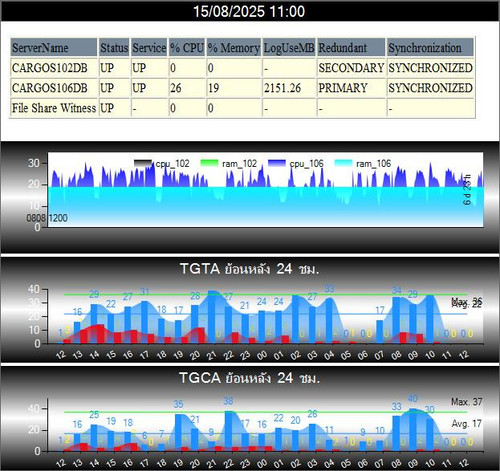Click the TGCA bar labeled 26 at hour 03
Image resolution: width=500 pixels, height=471 pixels.
tap(312, 438)
